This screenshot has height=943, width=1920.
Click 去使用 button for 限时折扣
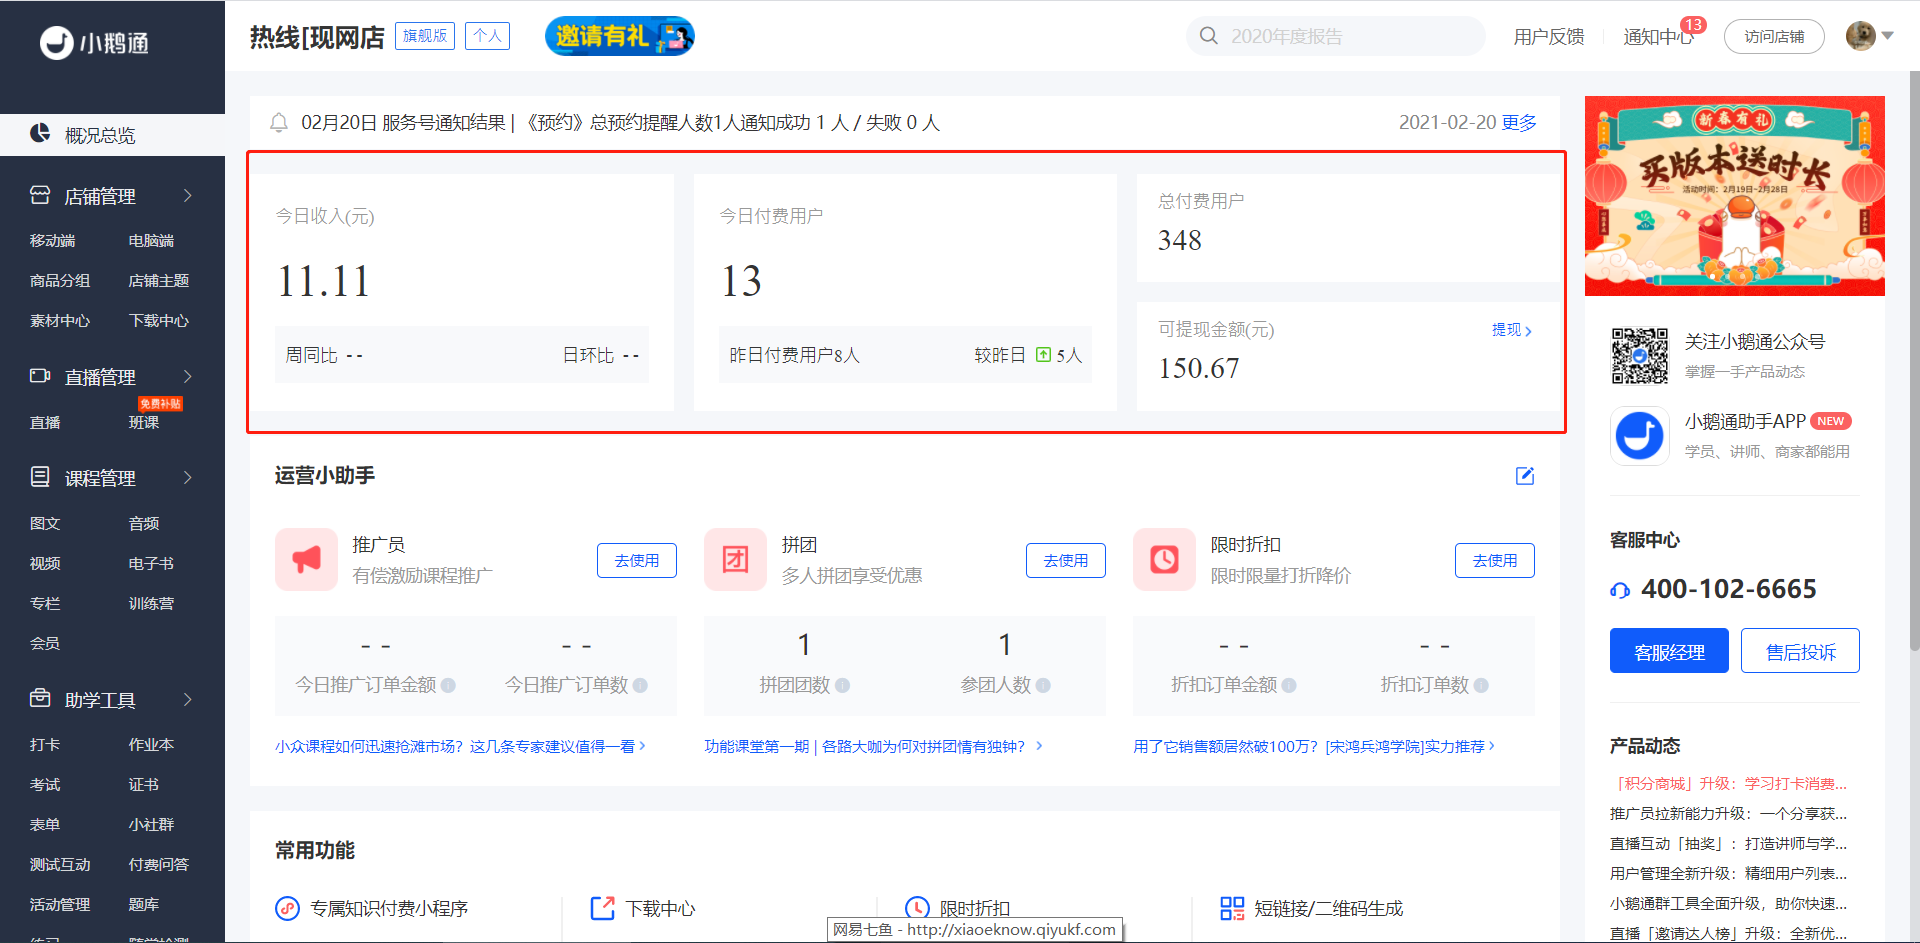tap(1495, 561)
